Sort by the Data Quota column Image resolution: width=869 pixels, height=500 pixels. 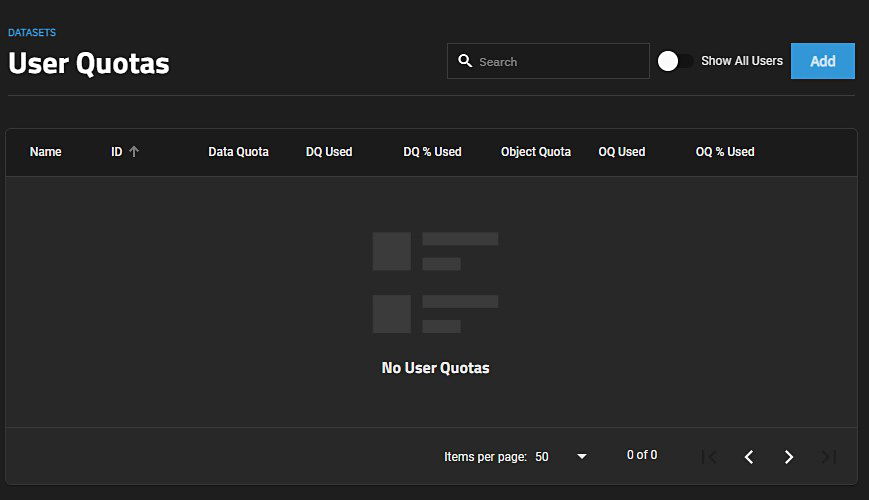(x=238, y=152)
